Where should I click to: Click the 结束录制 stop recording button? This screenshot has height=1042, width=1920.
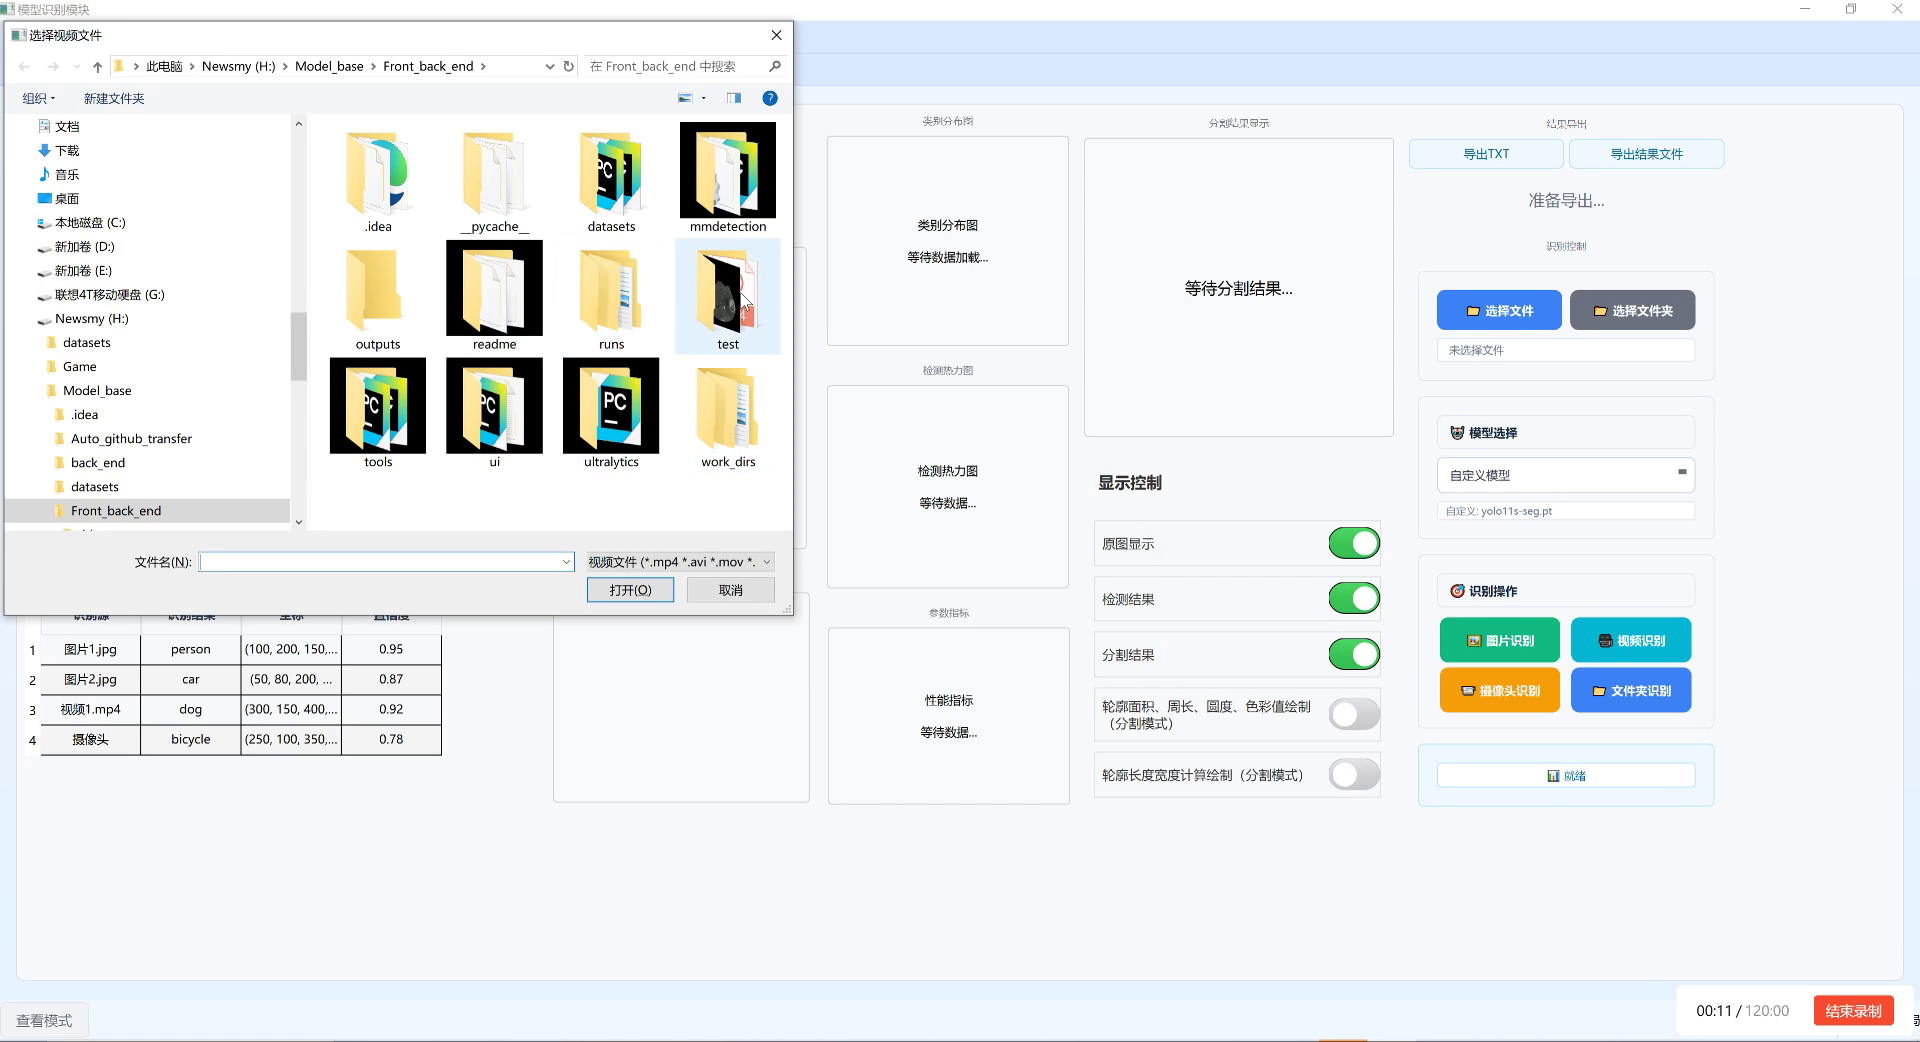click(1853, 1011)
